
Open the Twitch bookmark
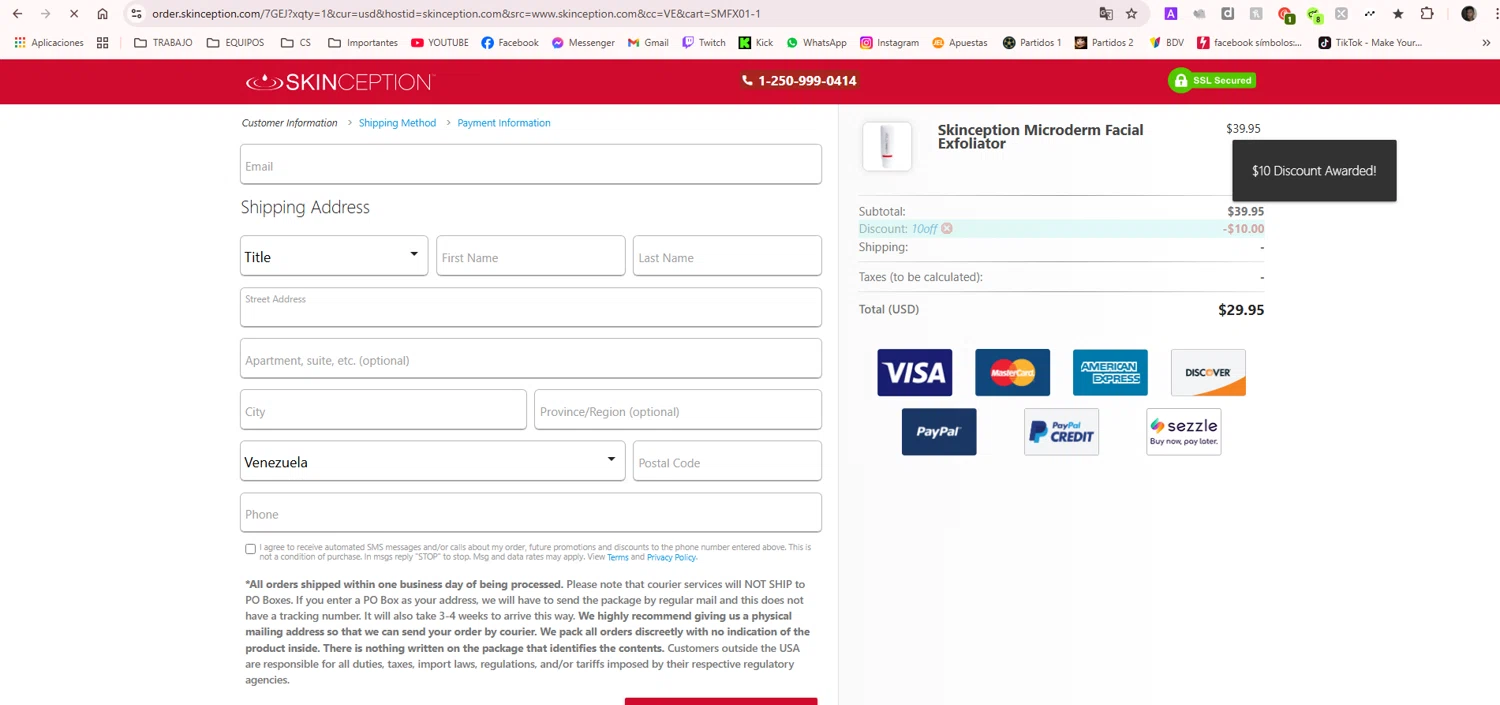pos(704,43)
